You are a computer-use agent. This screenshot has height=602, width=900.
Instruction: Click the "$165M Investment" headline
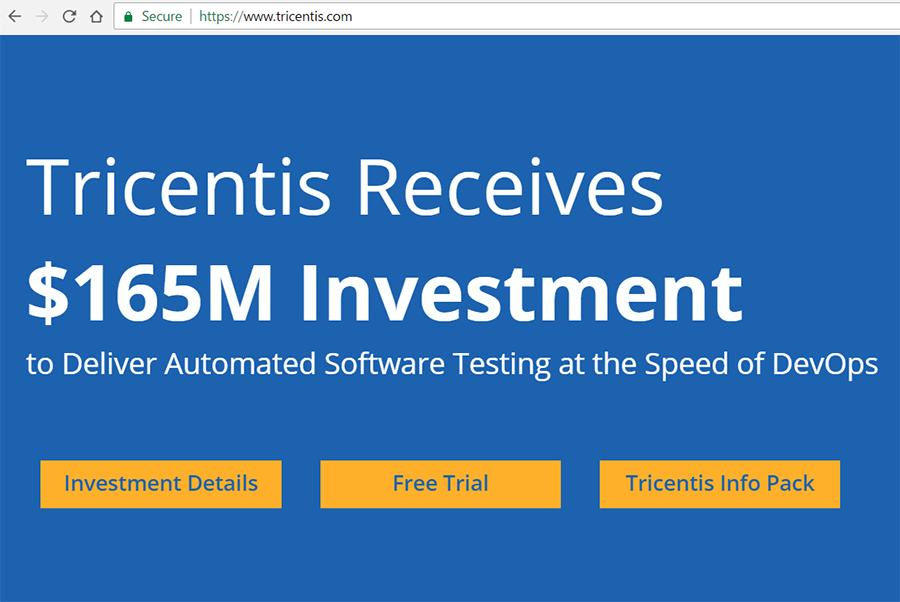385,291
